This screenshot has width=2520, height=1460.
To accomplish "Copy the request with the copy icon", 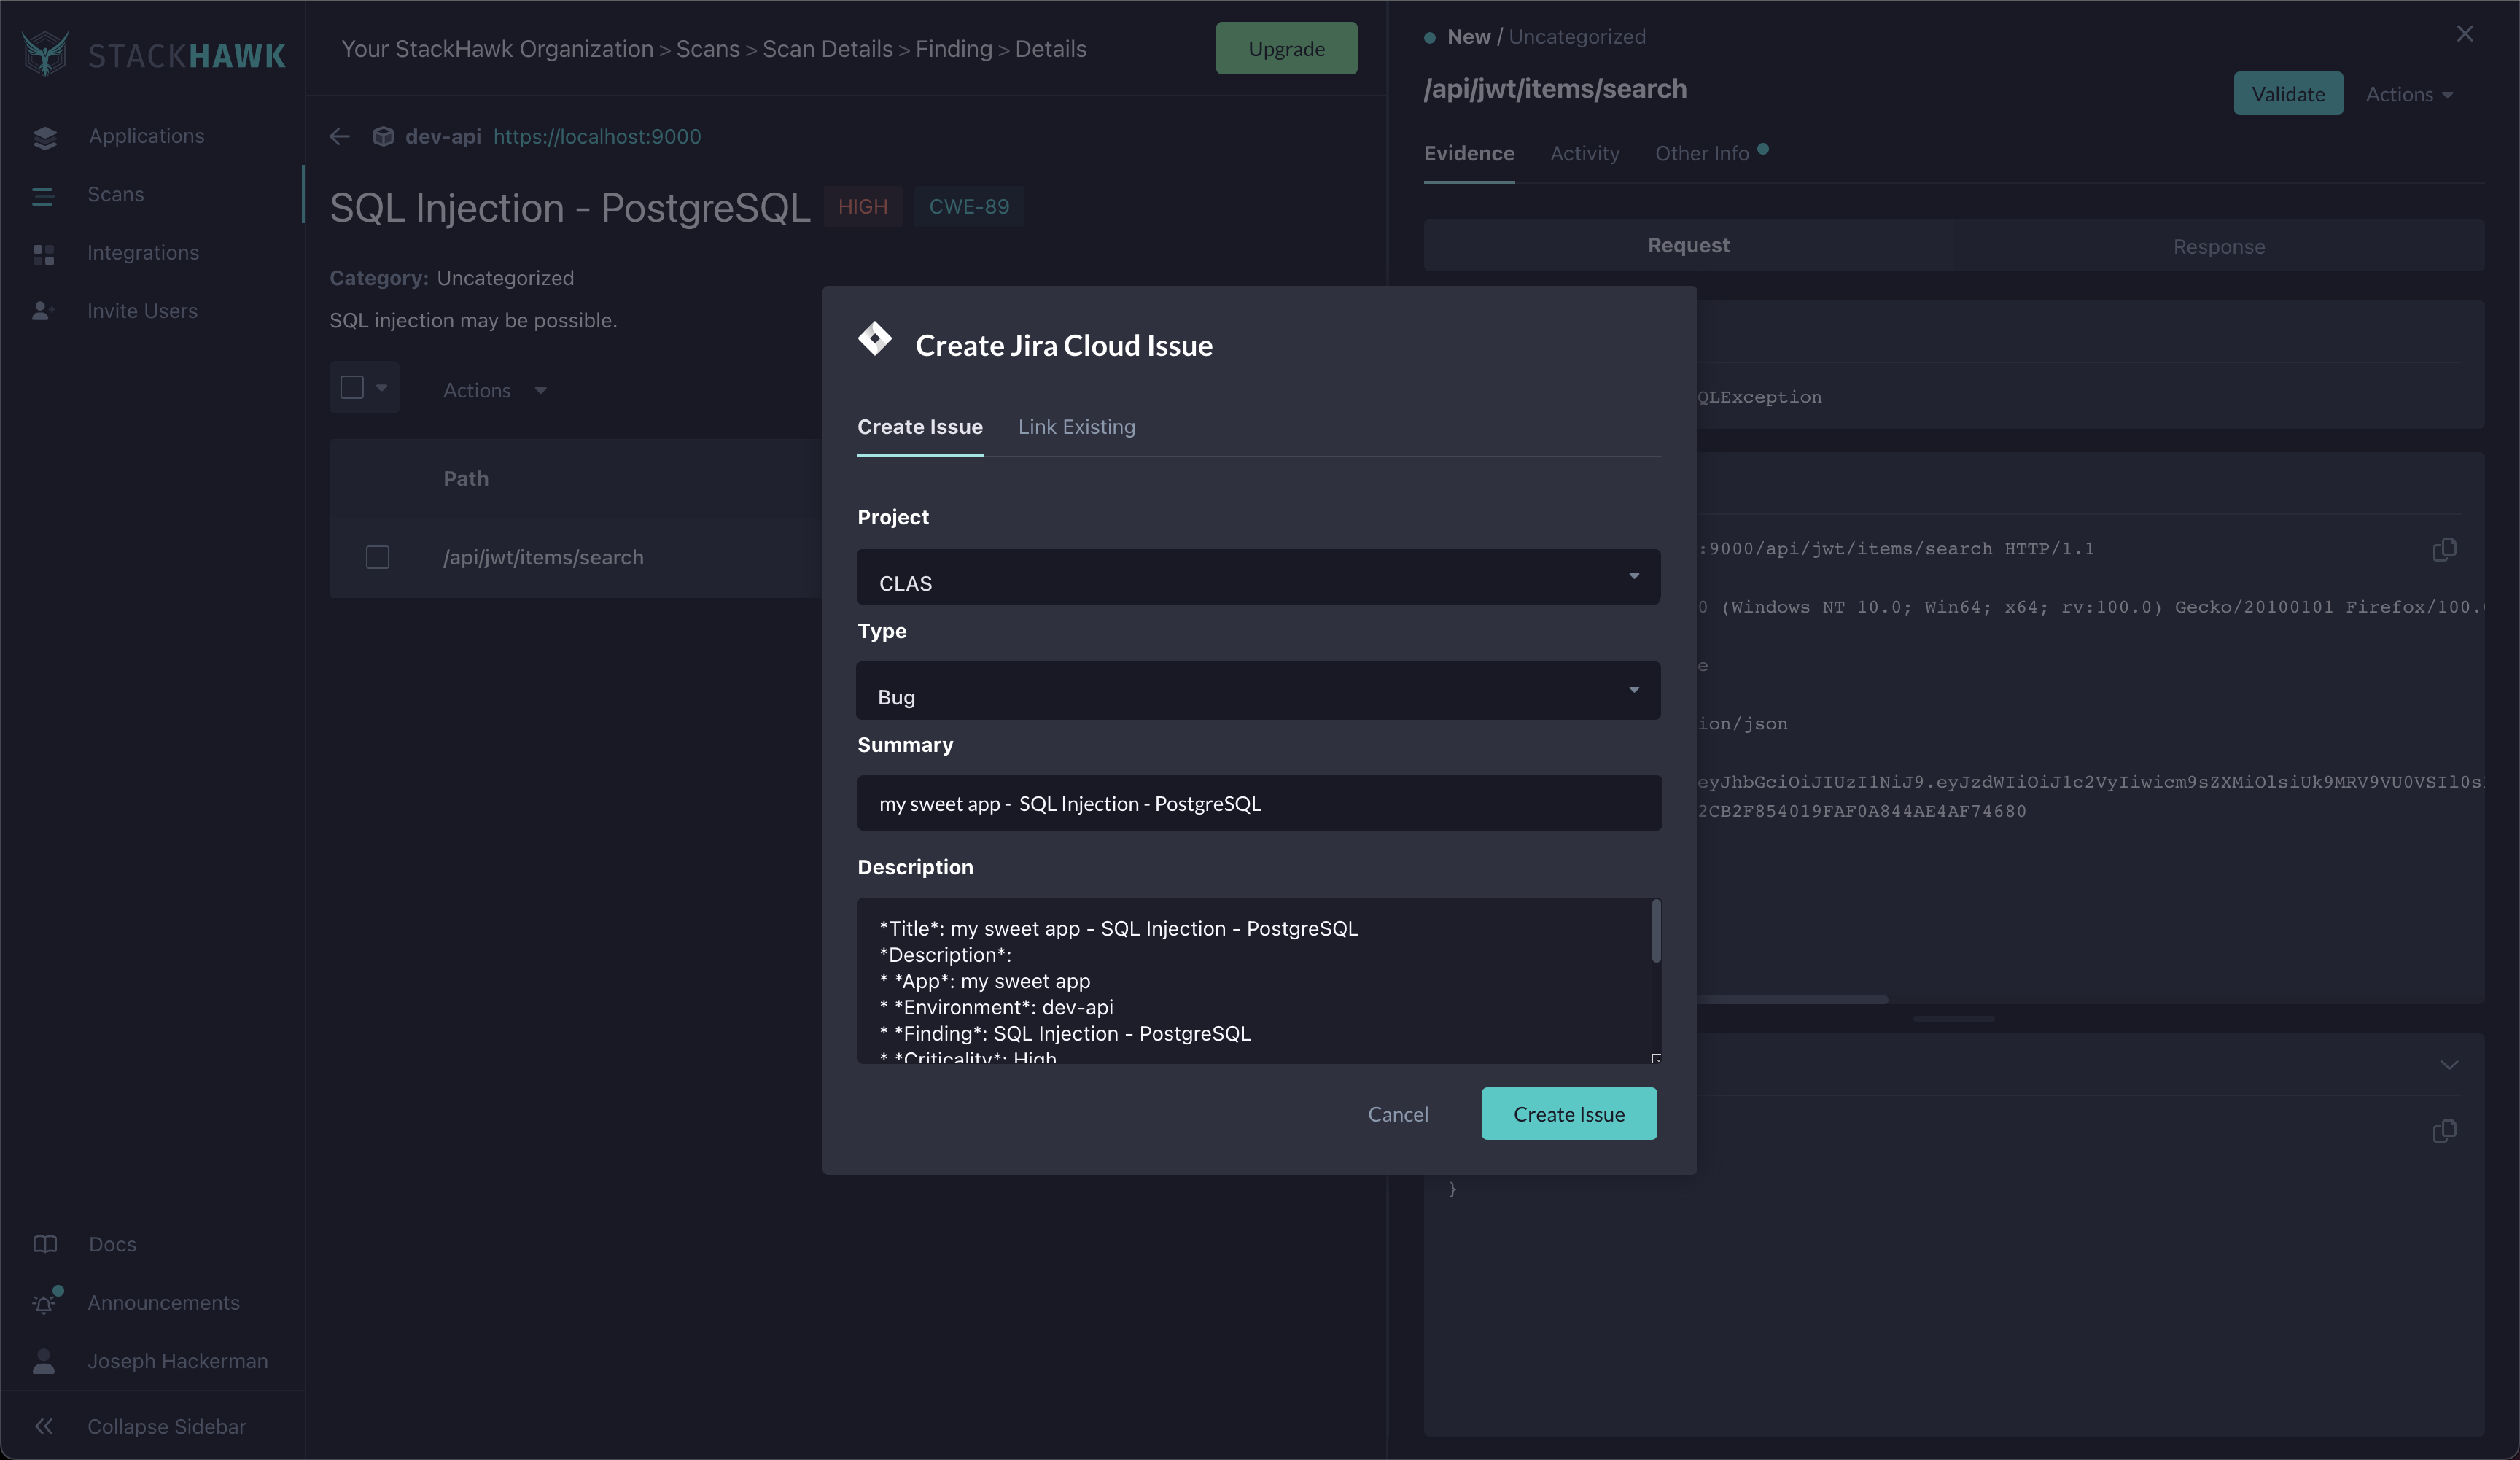I will (x=2444, y=549).
